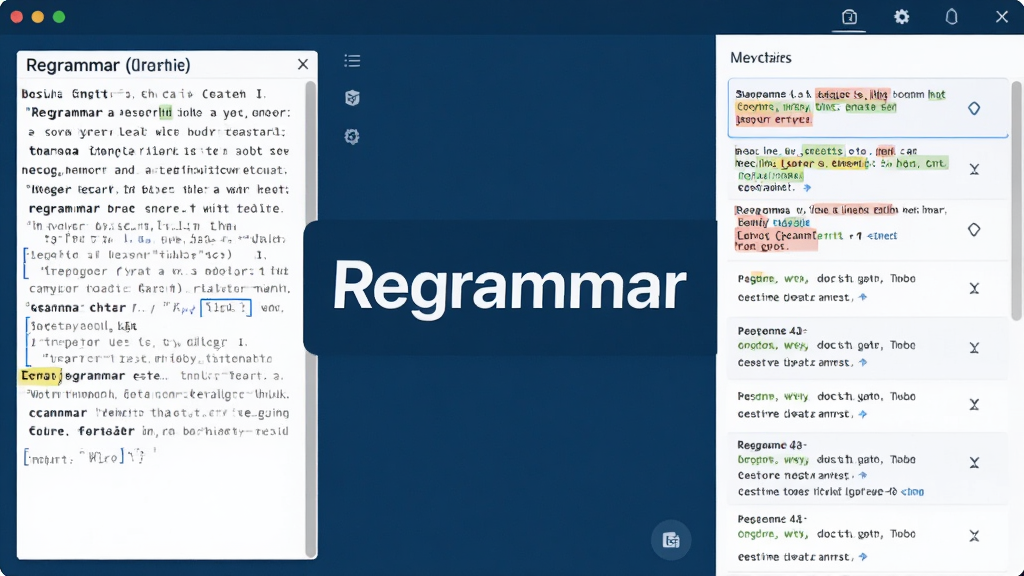
Task: Click the square panel icon in the top bar
Action: point(849,17)
